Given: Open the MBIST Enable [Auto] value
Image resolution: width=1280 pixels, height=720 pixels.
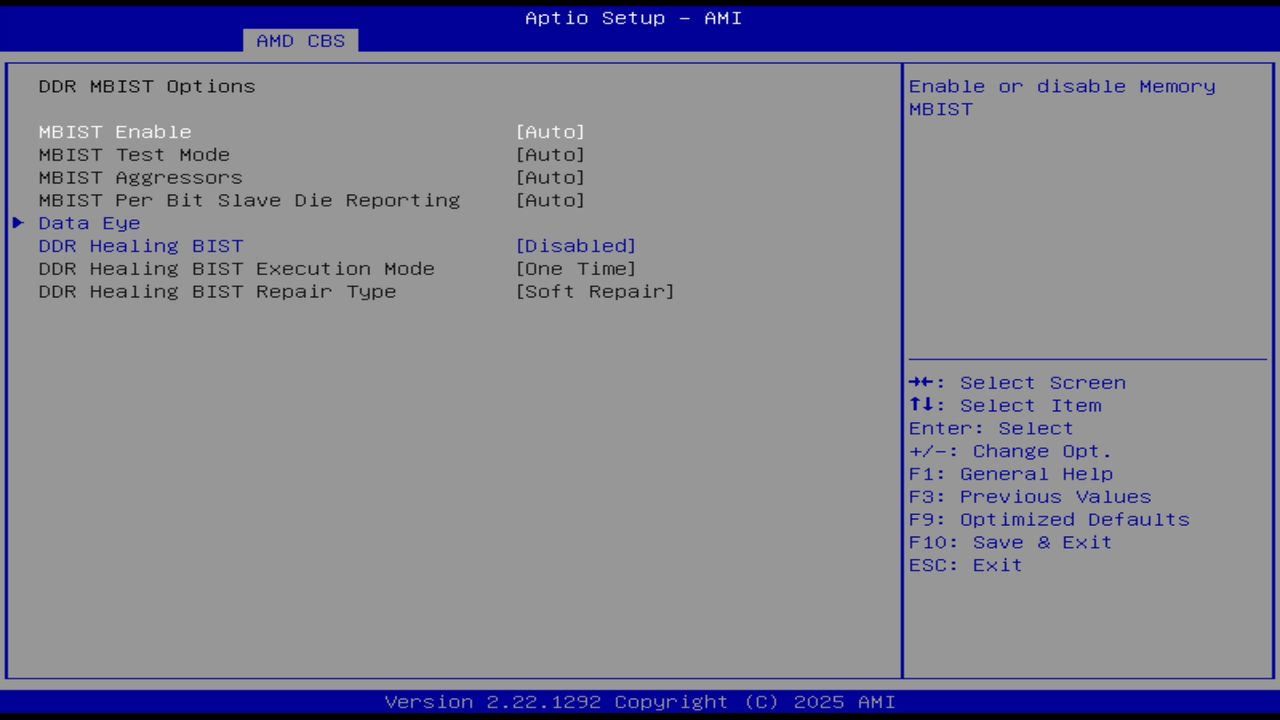Looking at the screenshot, I should pos(550,132).
